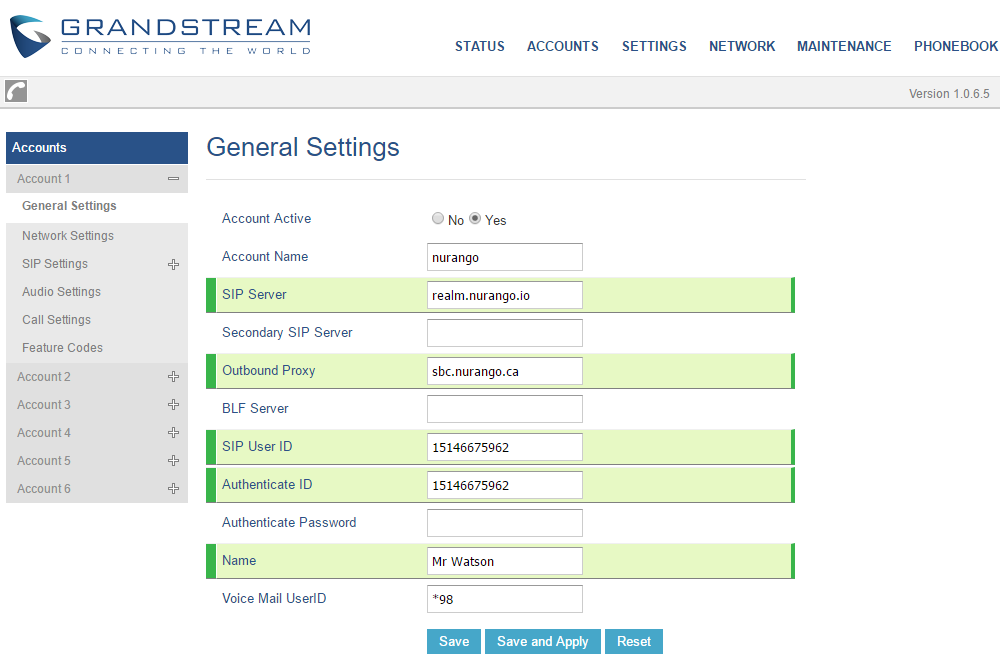
Task: Open General Settings in sidebar
Action: pyautogui.click(x=69, y=206)
